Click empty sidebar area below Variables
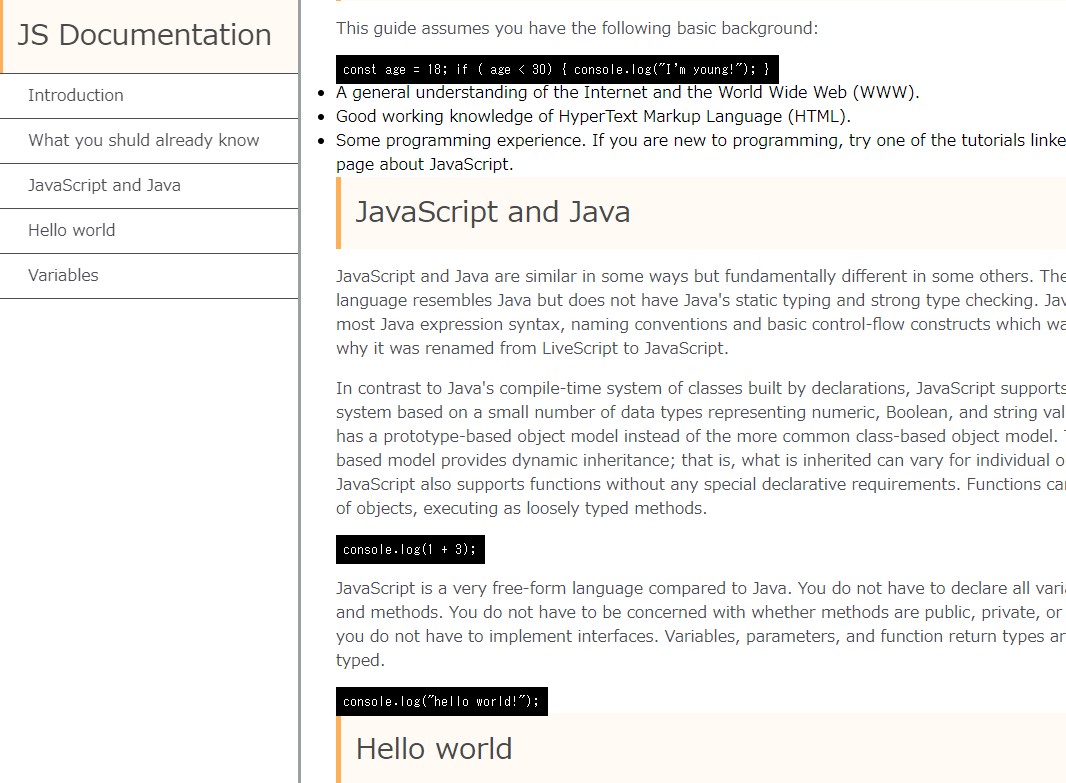This screenshot has width=1066, height=783. click(150, 540)
